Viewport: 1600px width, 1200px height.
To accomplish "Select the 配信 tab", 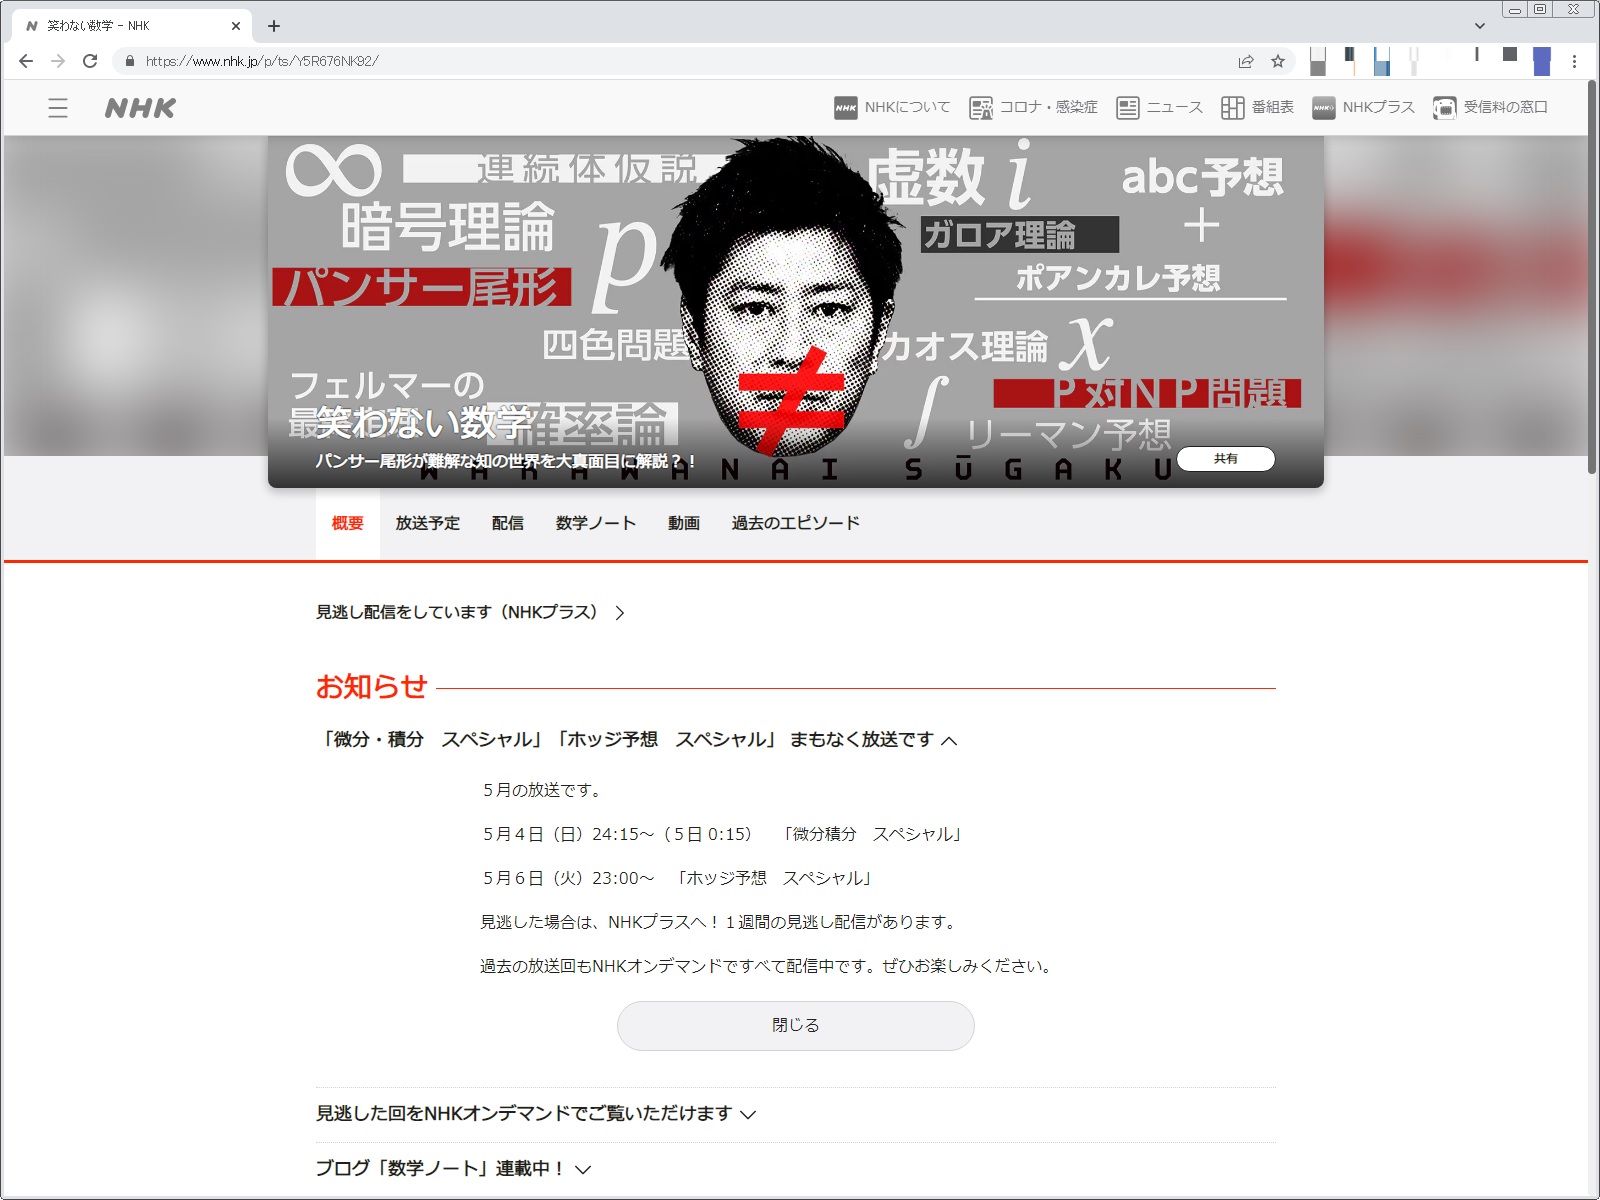I will pyautogui.click(x=508, y=523).
